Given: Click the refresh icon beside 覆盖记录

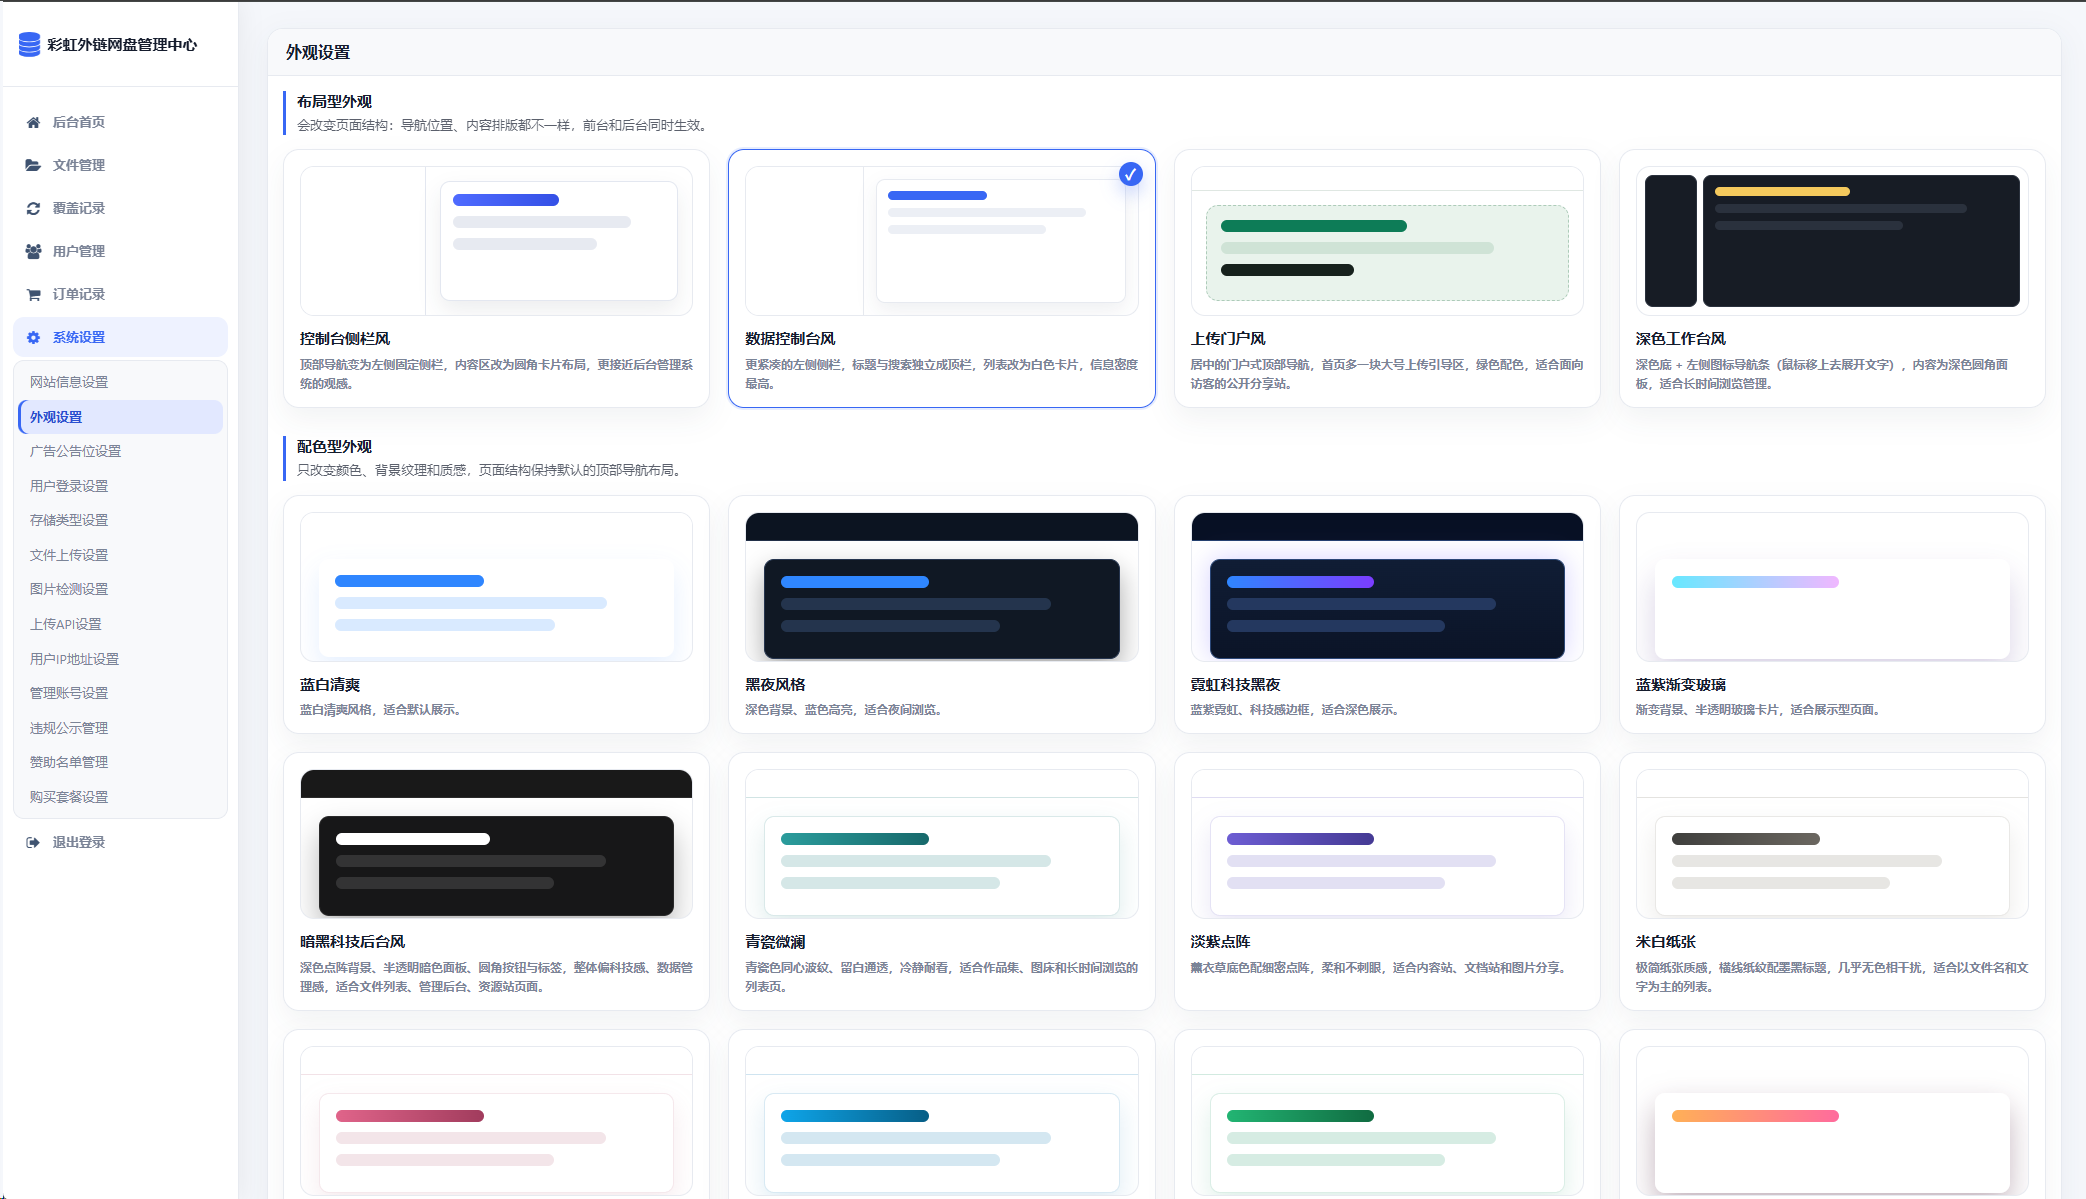Looking at the screenshot, I should click(33, 208).
